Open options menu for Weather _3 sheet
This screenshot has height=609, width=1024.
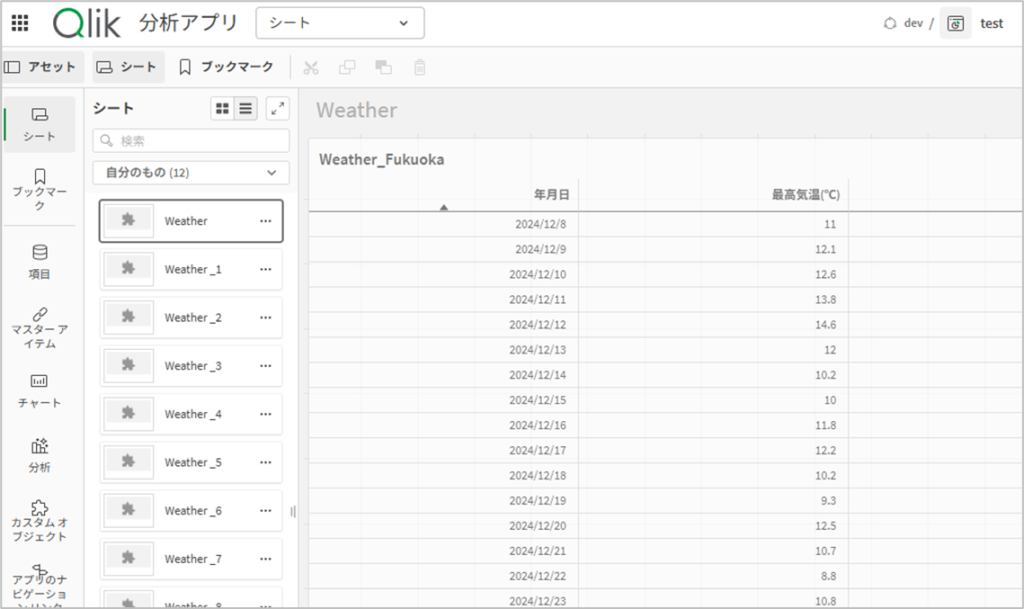[265, 366]
